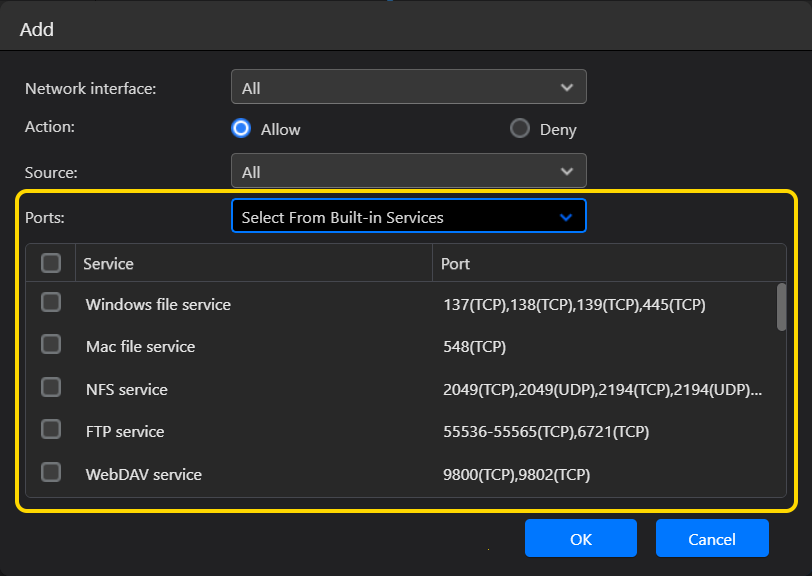Click the chevron arrow on Network interface dropdown
Viewport: 812px width, 576px height.
pyautogui.click(x=567, y=88)
